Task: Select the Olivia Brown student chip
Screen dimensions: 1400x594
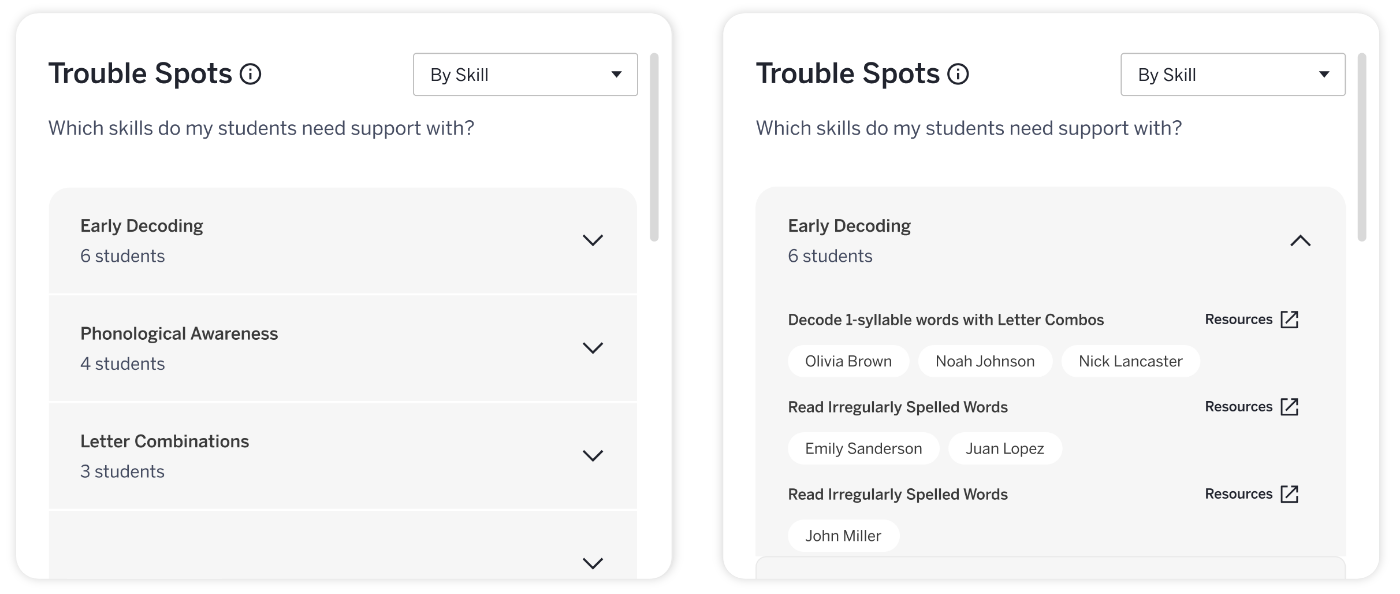Action: pyautogui.click(x=848, y=361)
